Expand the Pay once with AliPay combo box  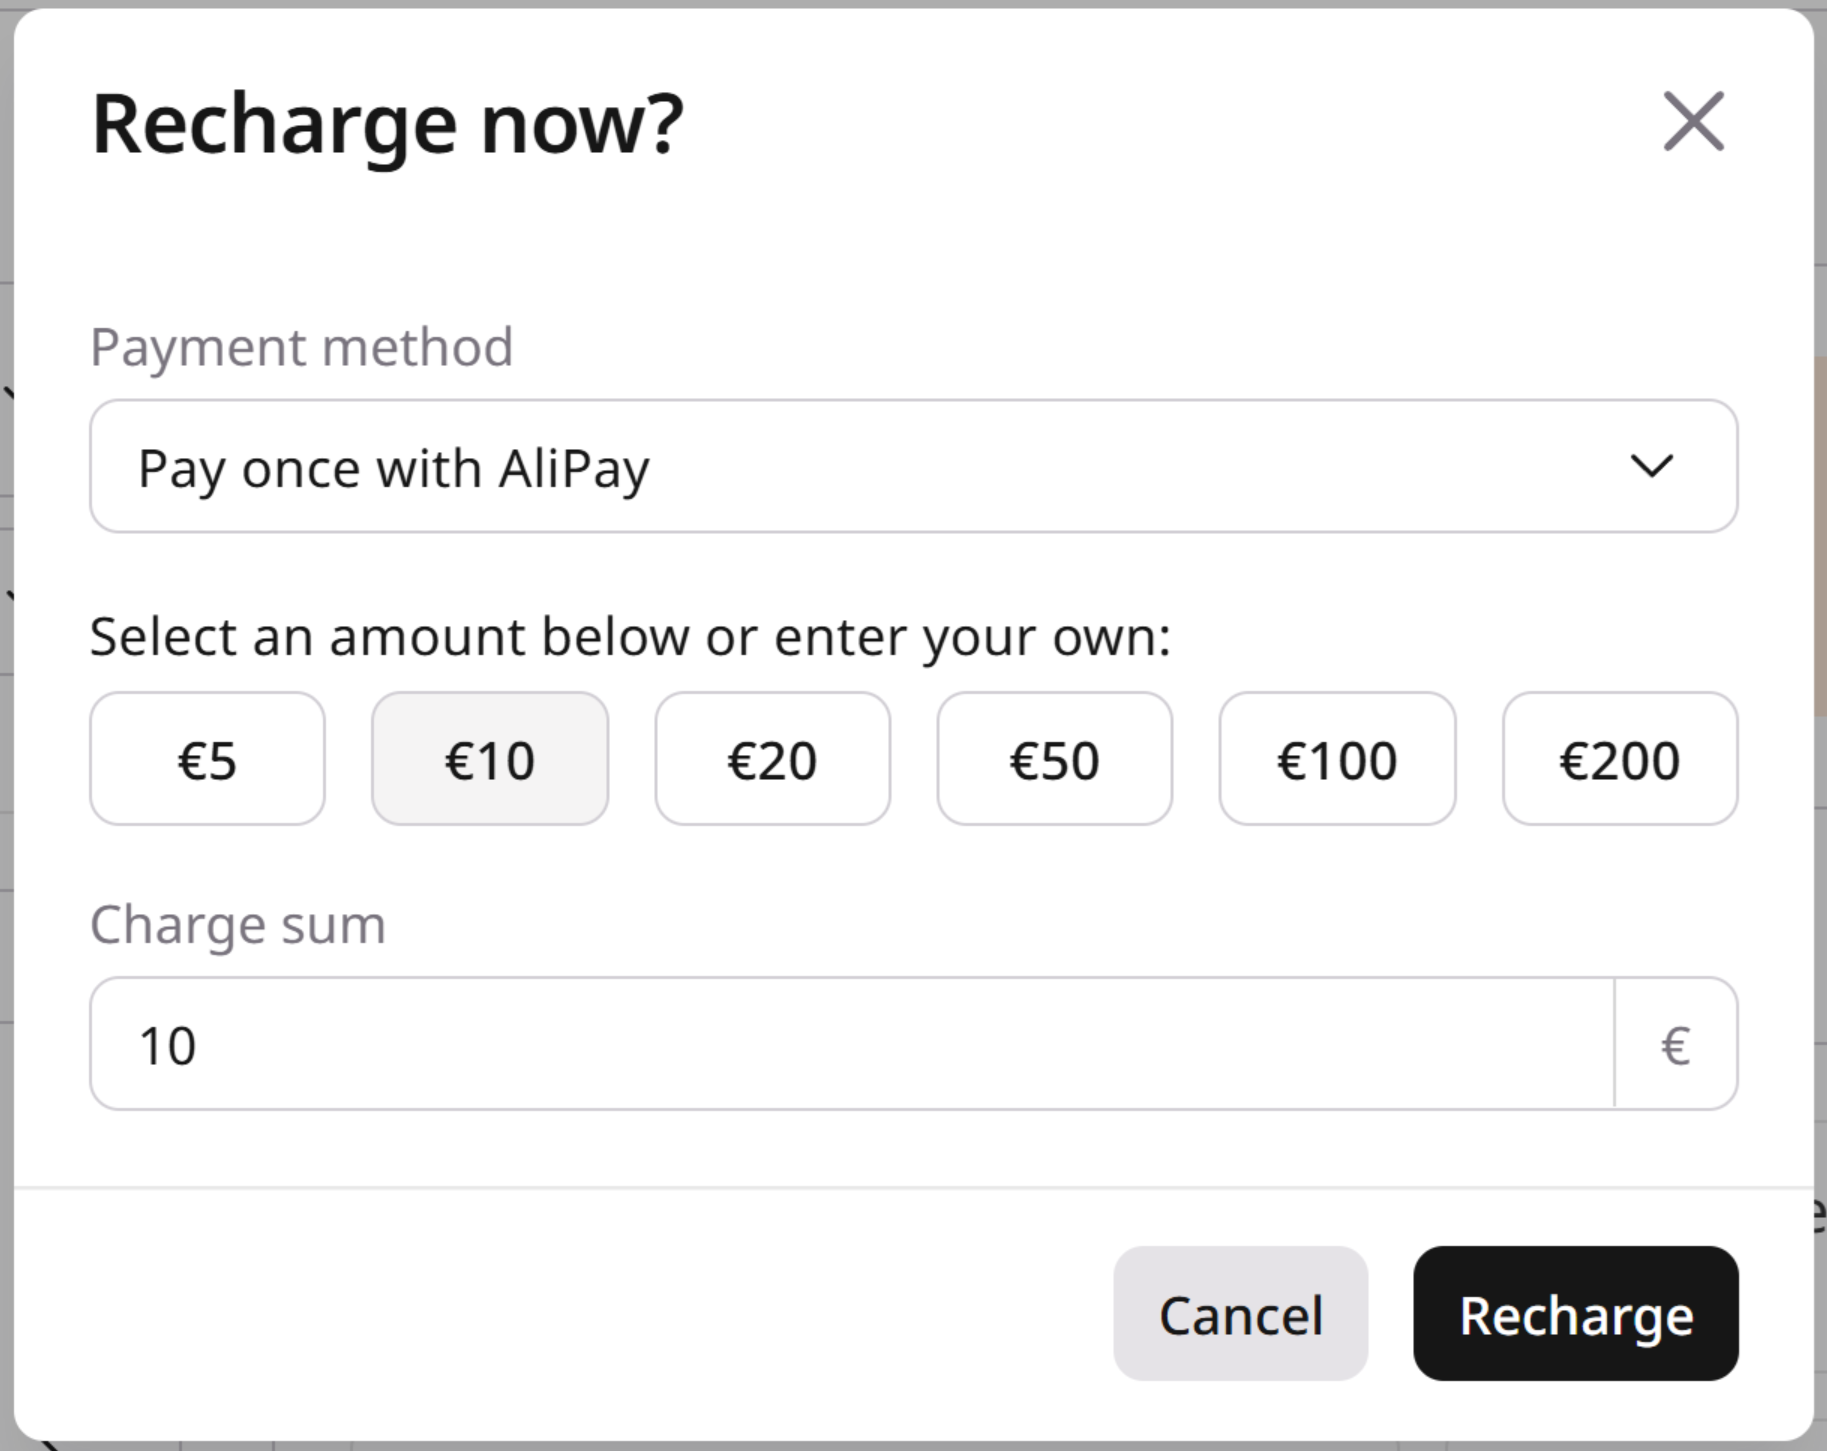pyautogui.click(x=913, y=466)
